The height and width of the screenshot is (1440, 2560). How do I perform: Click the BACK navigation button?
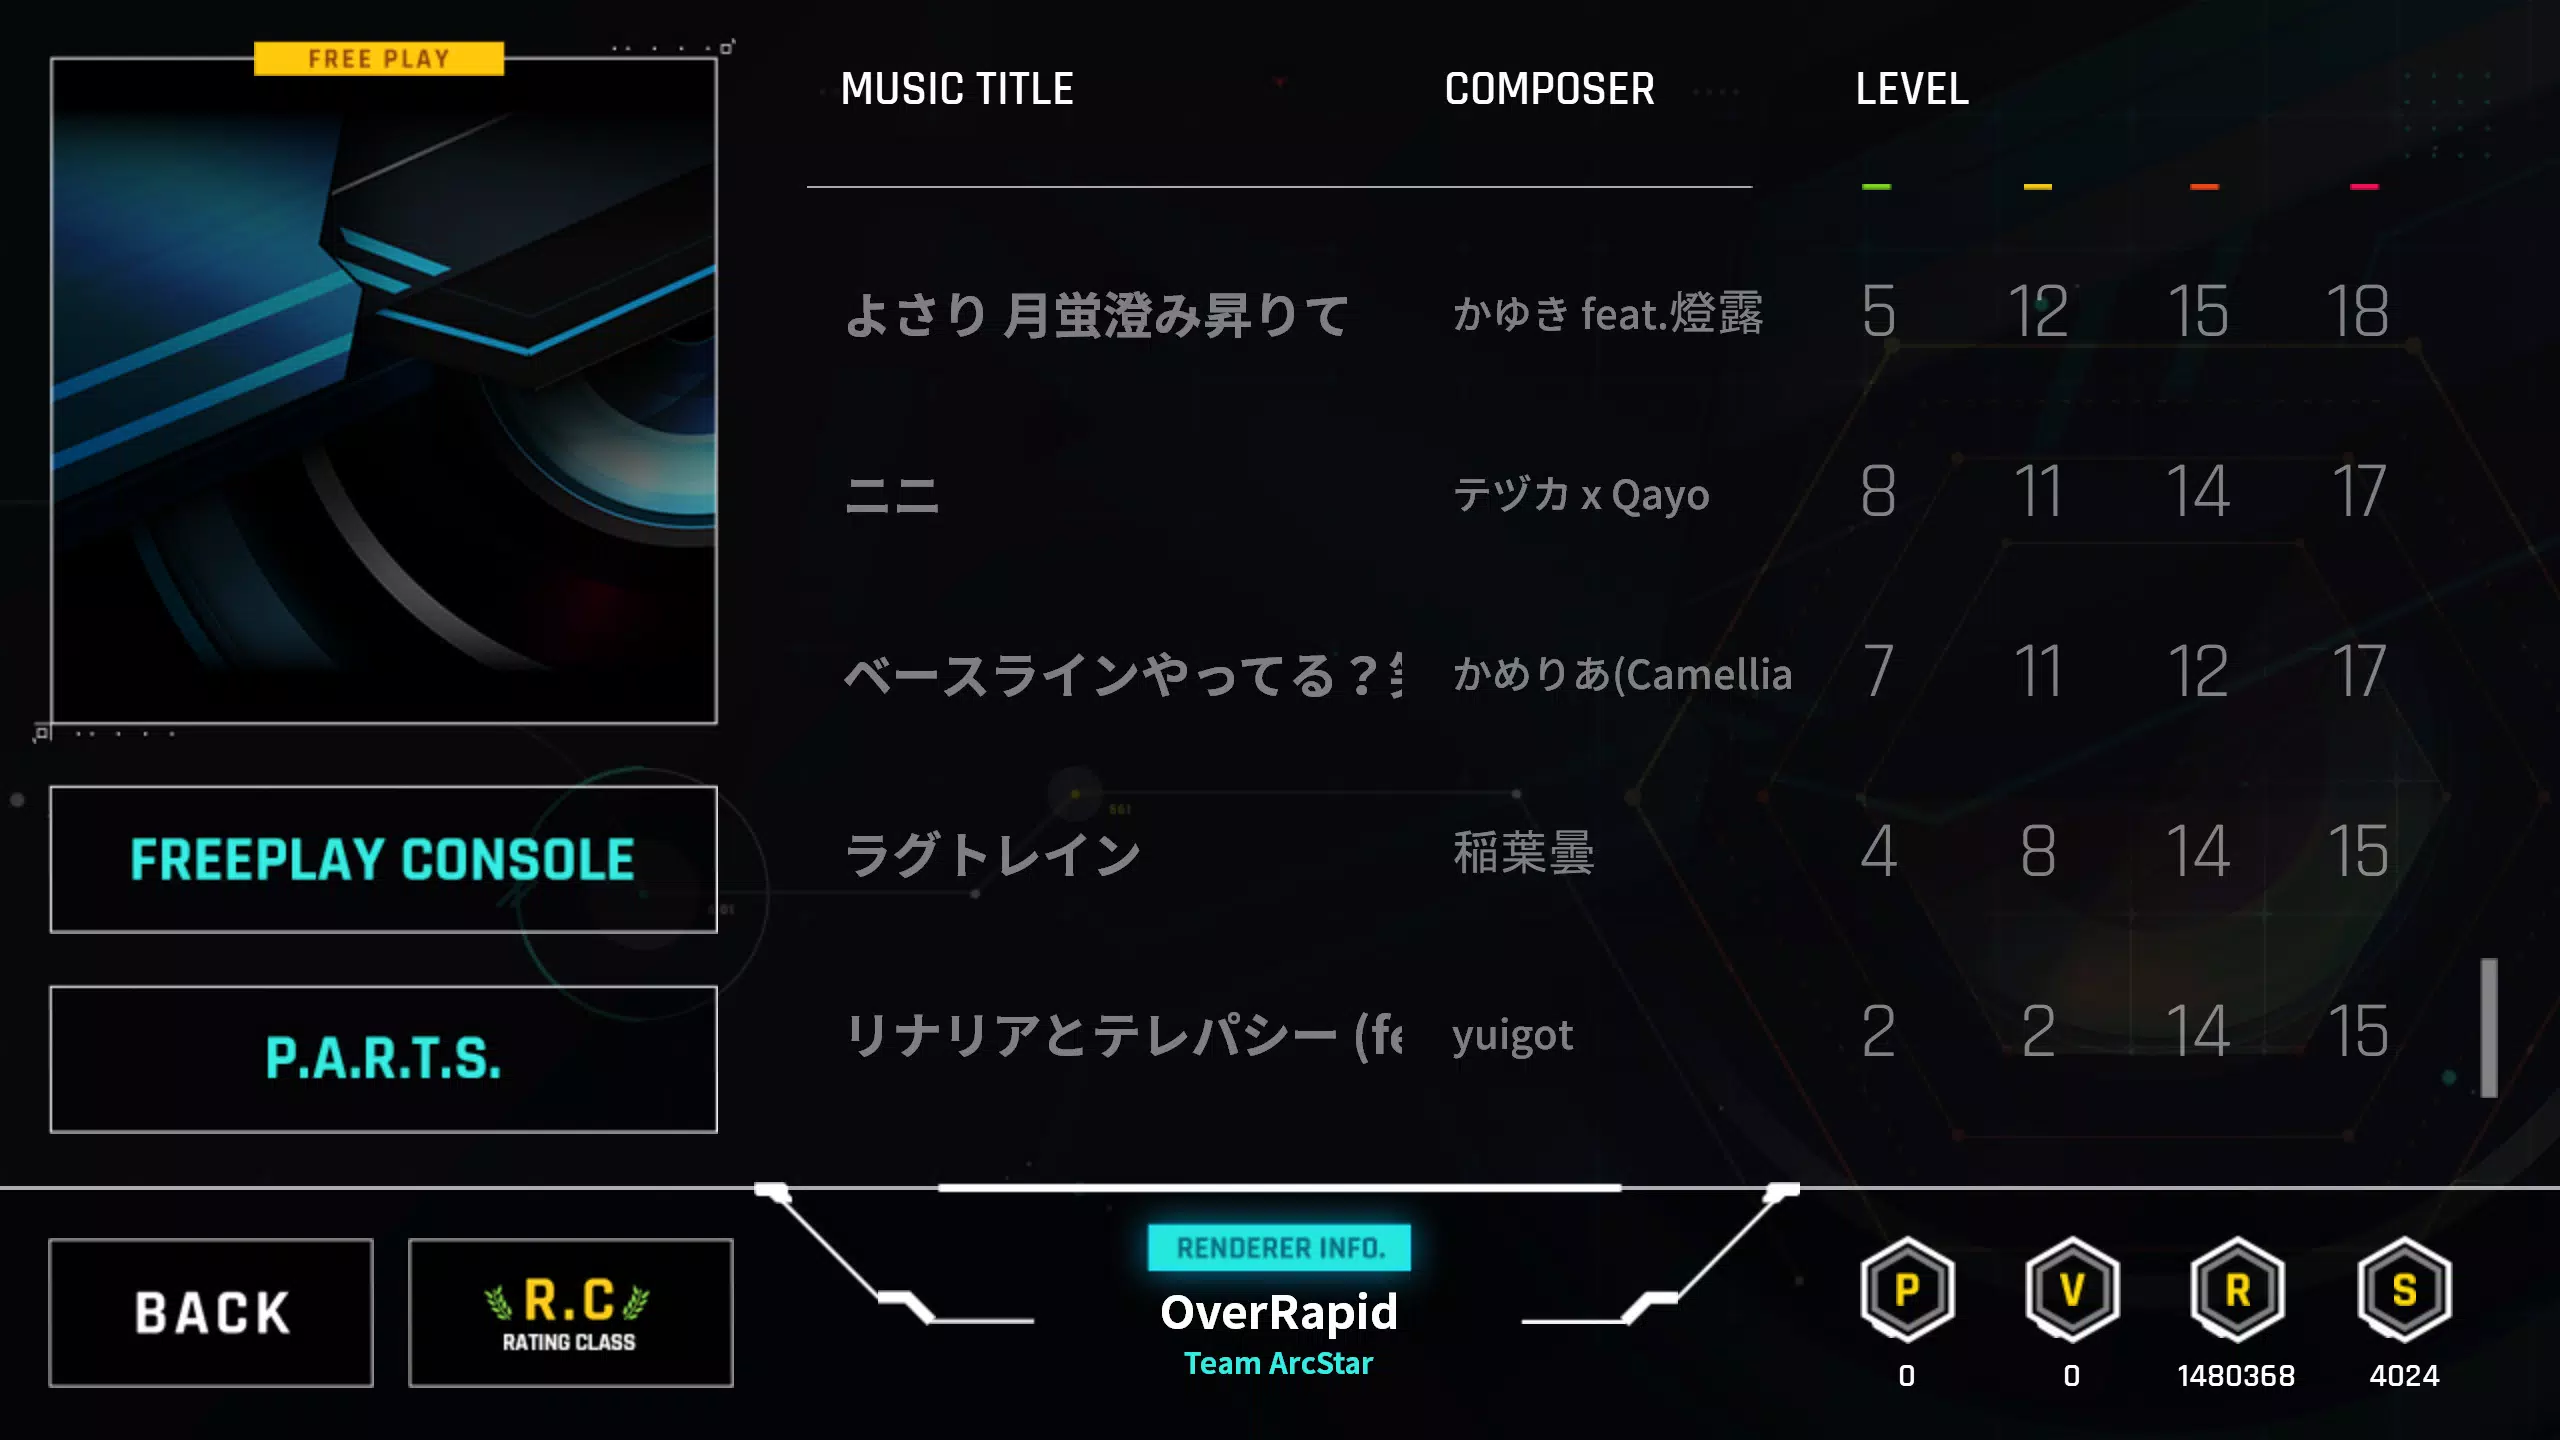point(209,1312)
